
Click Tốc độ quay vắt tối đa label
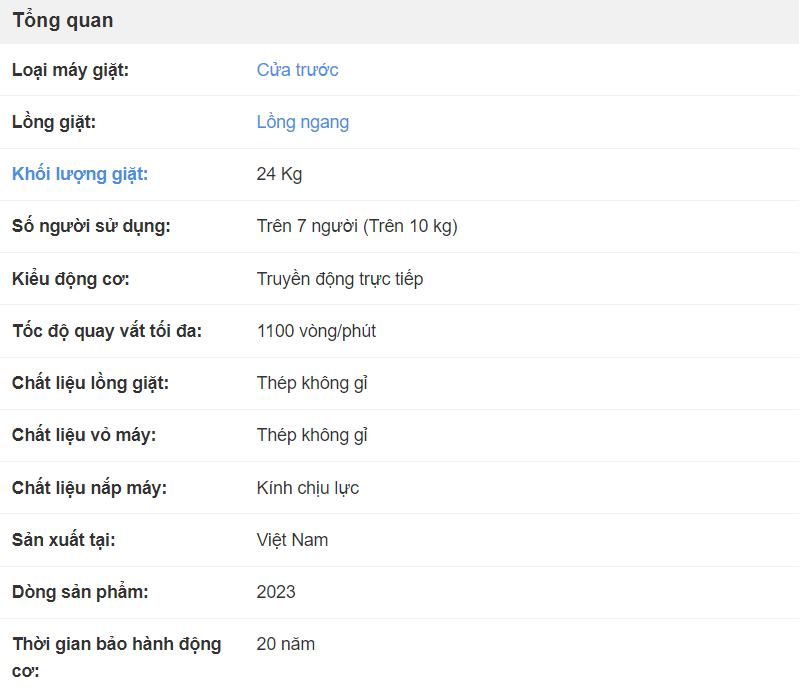coord(107,331)
